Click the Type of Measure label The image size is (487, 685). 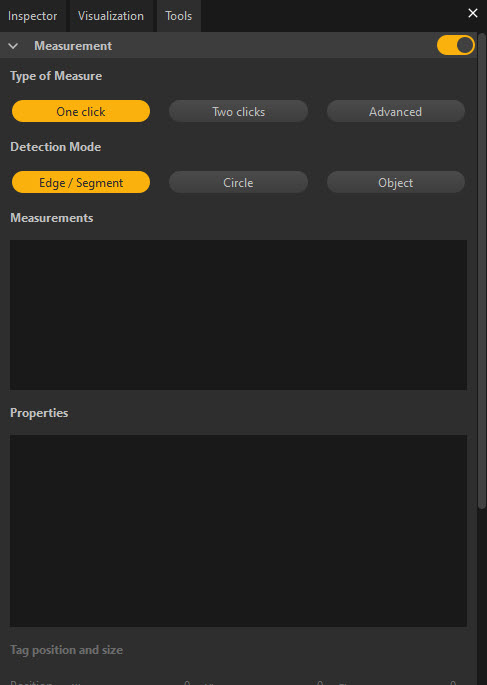56,76
